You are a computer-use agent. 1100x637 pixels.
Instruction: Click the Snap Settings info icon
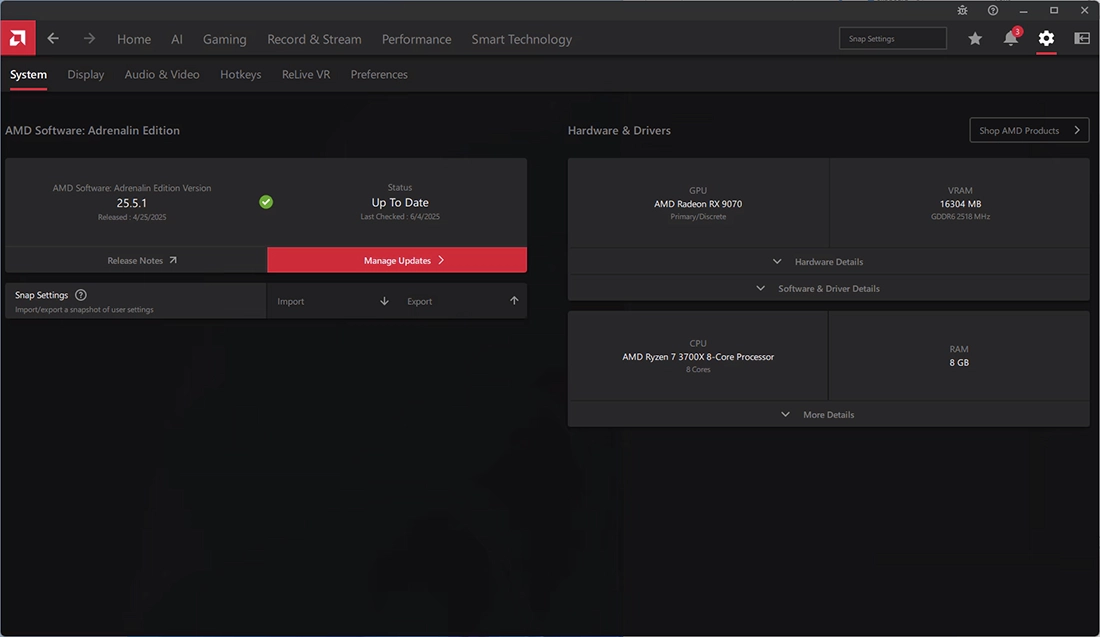(80, 294)
